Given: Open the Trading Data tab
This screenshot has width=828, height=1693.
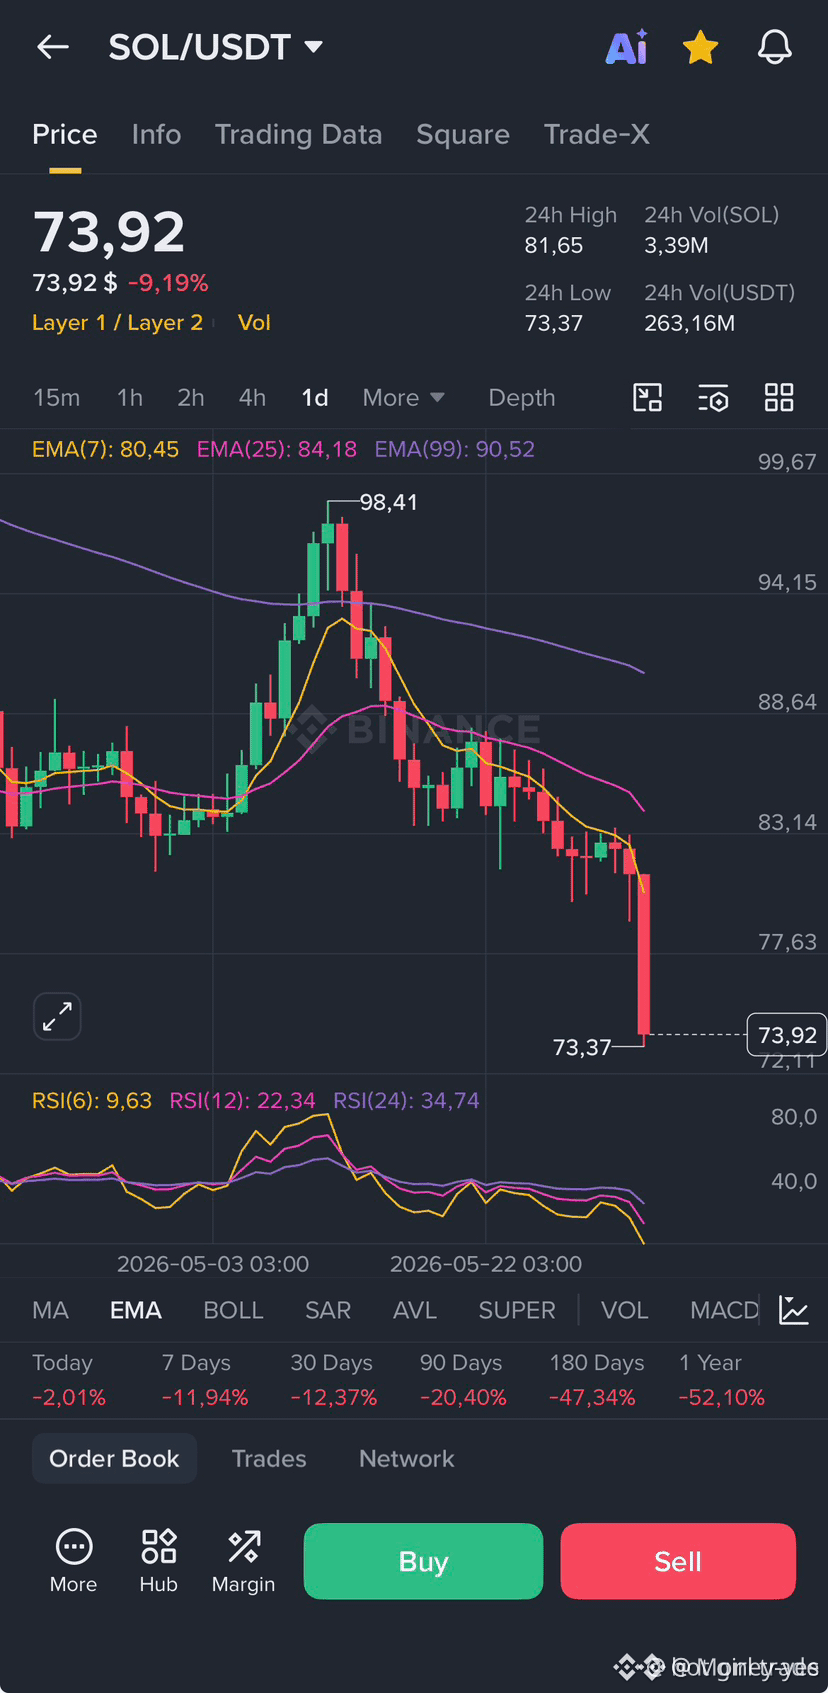Looking at the screenshot, I should click(298, 134).
